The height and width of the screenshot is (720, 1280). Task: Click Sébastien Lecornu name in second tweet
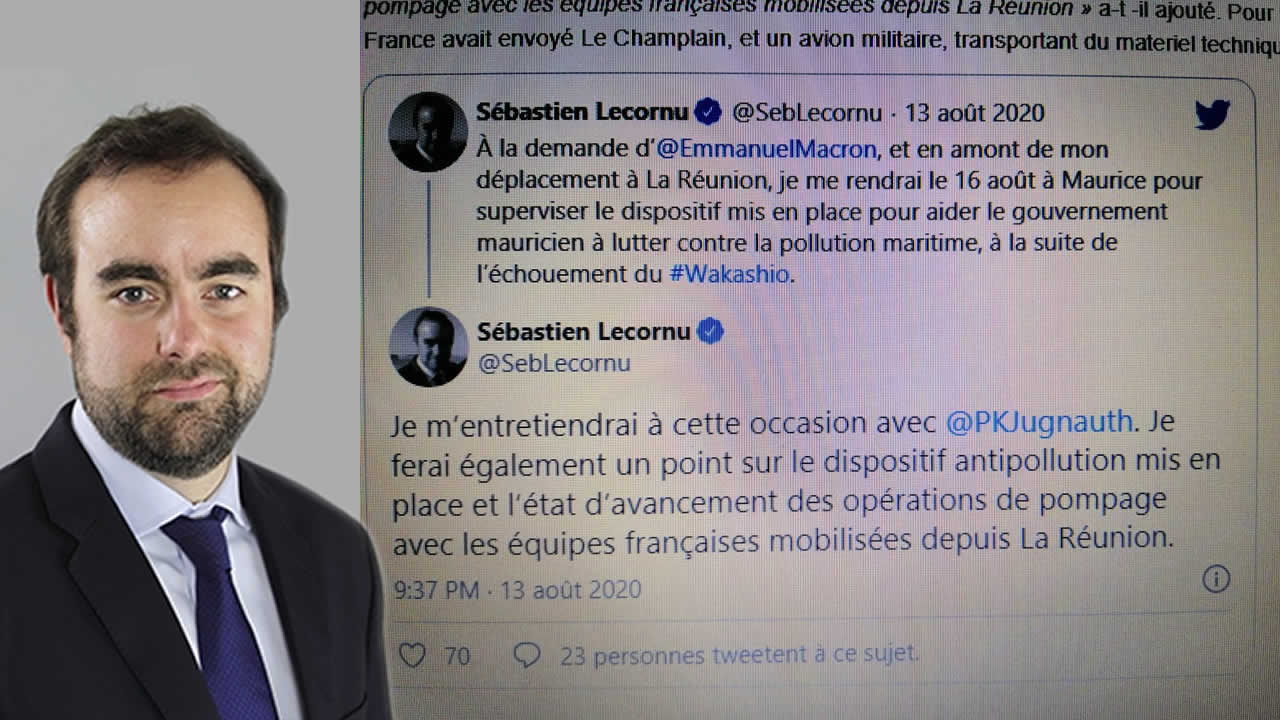[584, 331]
